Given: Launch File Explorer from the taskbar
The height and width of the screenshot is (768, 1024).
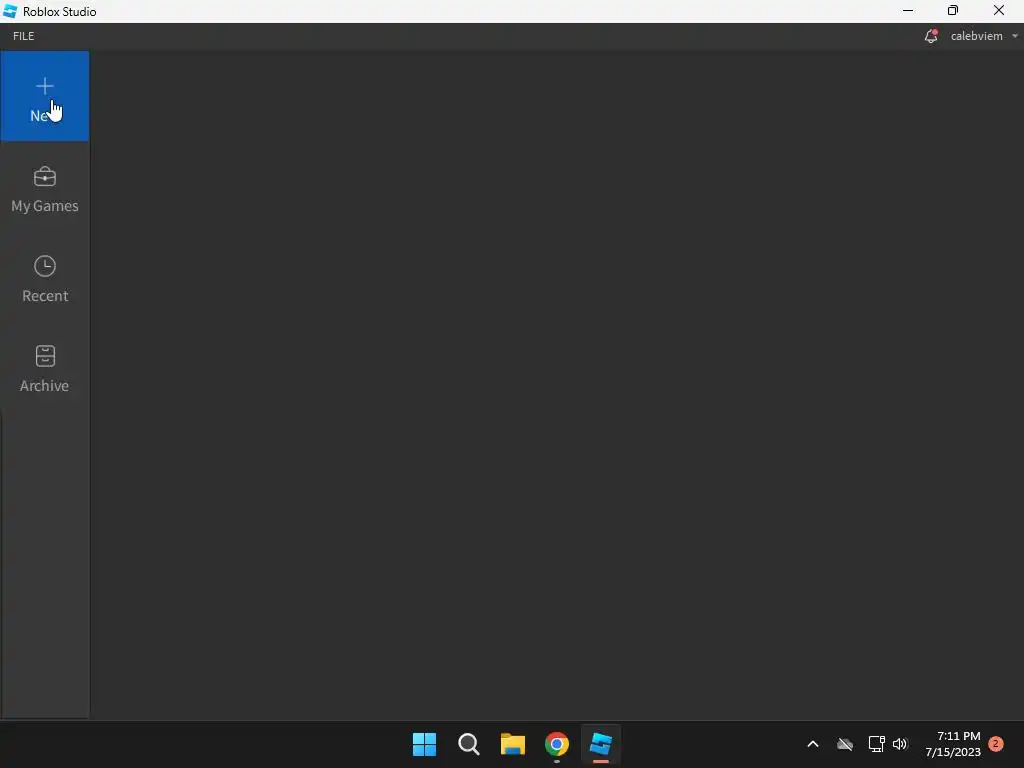Looking at the screenshot, I should 513,744.
